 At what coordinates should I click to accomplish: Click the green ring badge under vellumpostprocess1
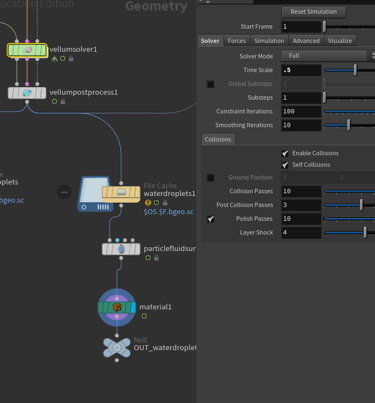(54, 101)
